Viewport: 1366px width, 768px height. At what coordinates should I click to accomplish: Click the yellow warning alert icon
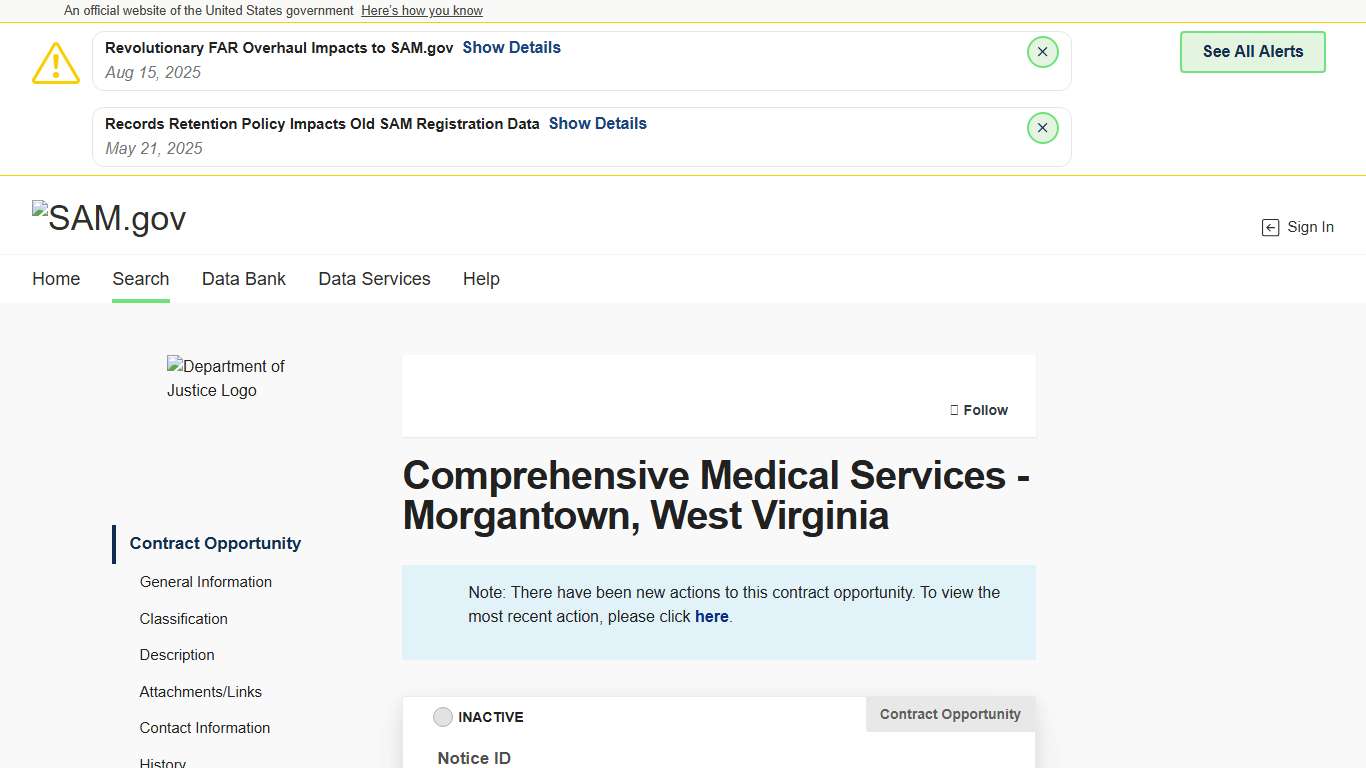pos(56,63)
